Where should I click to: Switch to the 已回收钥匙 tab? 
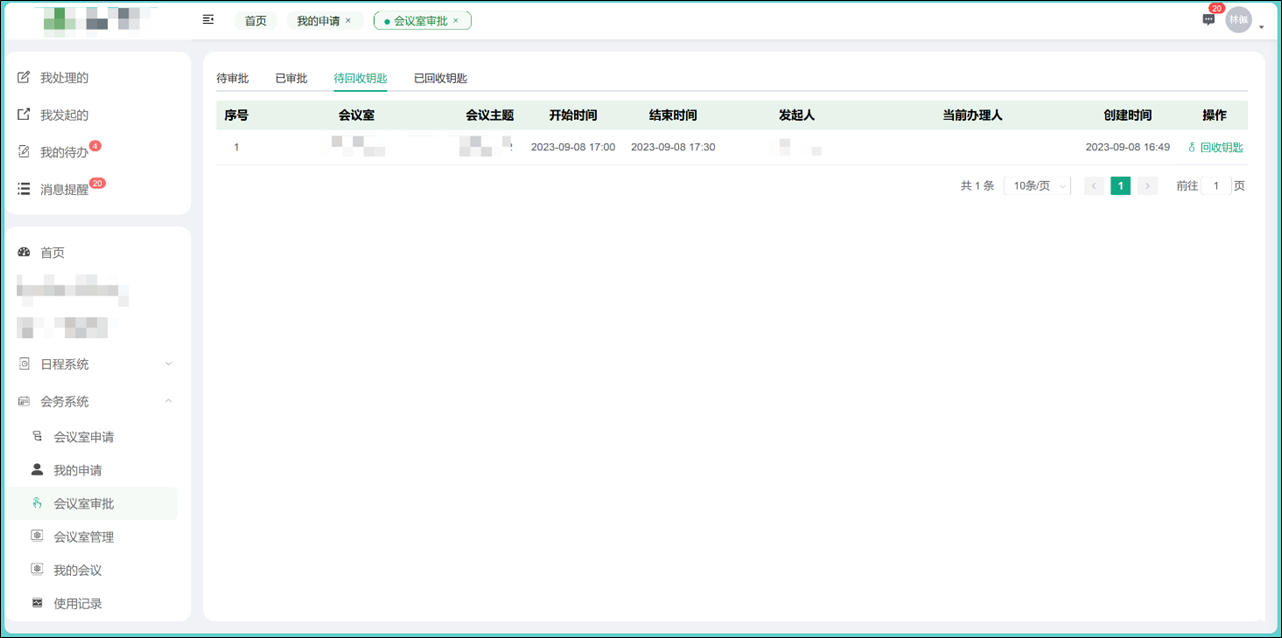pos(440,77)
